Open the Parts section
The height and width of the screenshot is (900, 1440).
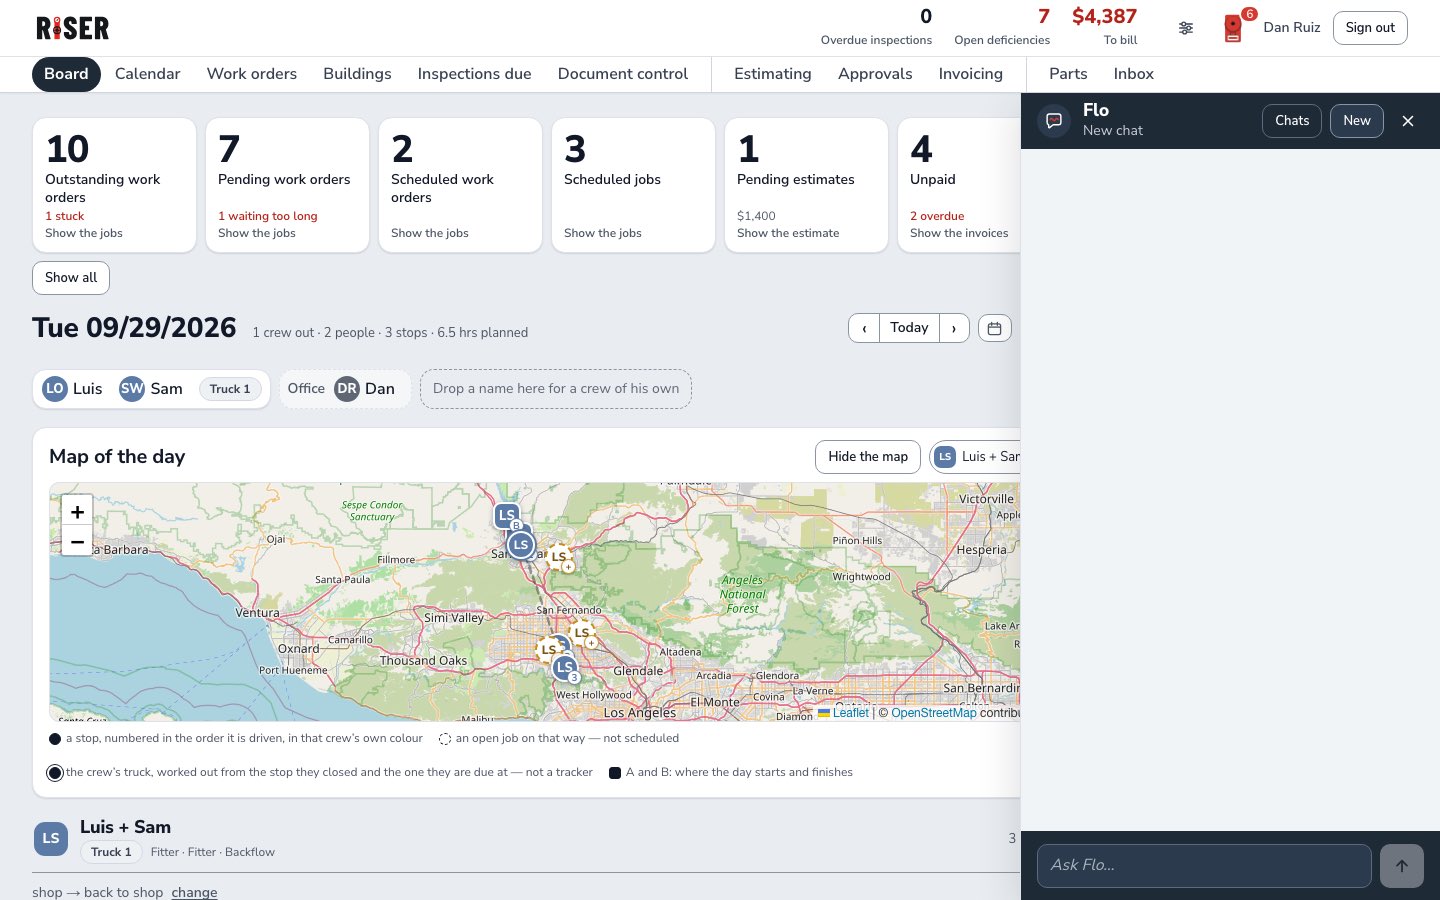[1068, 74]
